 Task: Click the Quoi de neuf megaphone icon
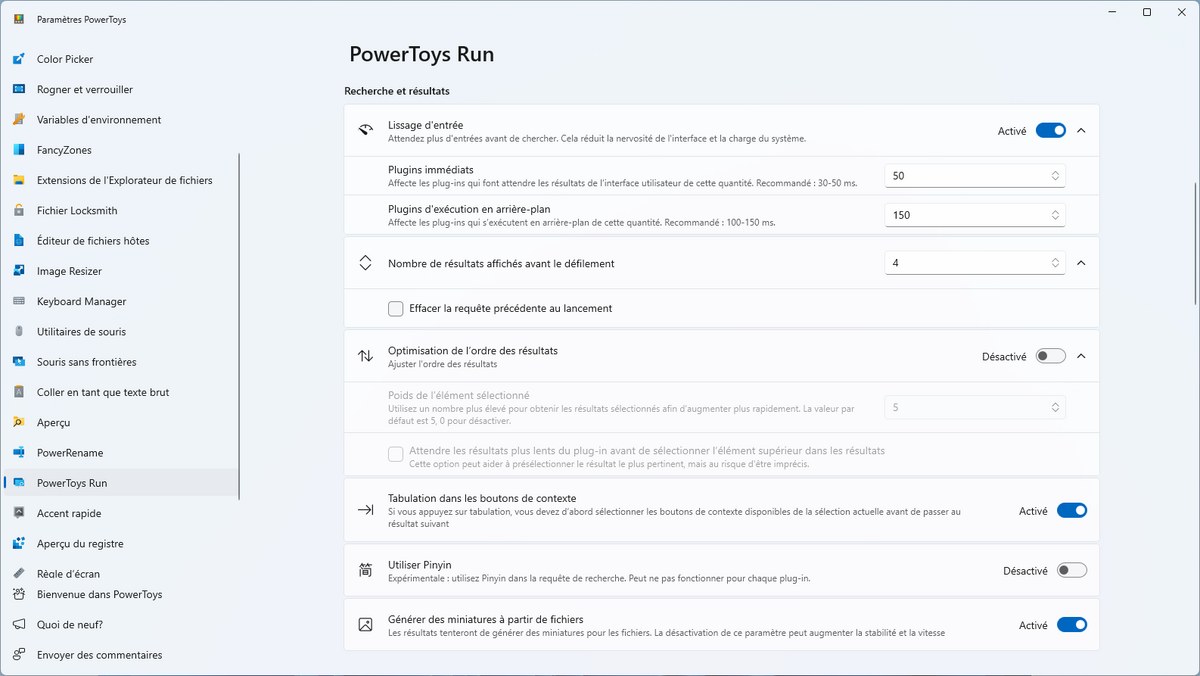[x=18, y=625]
